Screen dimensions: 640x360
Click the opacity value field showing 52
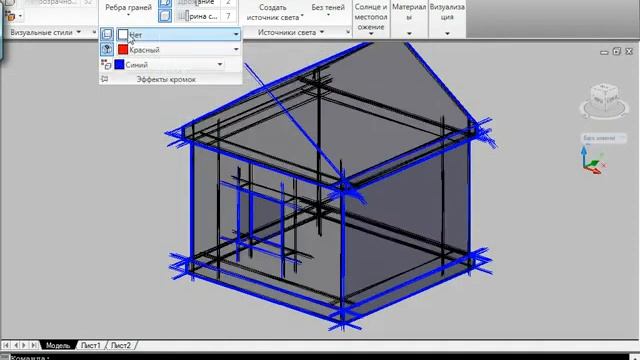click(x=87, y=2)
